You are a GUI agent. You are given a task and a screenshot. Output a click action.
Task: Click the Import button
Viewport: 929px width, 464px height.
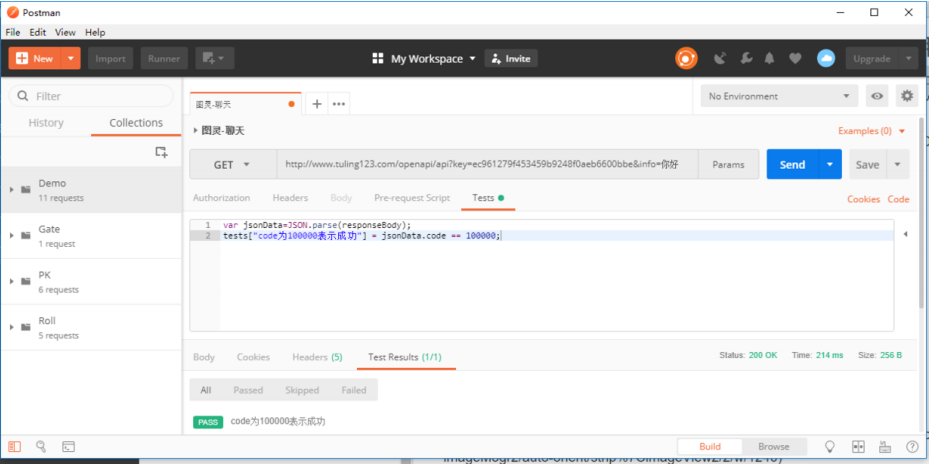[111, 58]
